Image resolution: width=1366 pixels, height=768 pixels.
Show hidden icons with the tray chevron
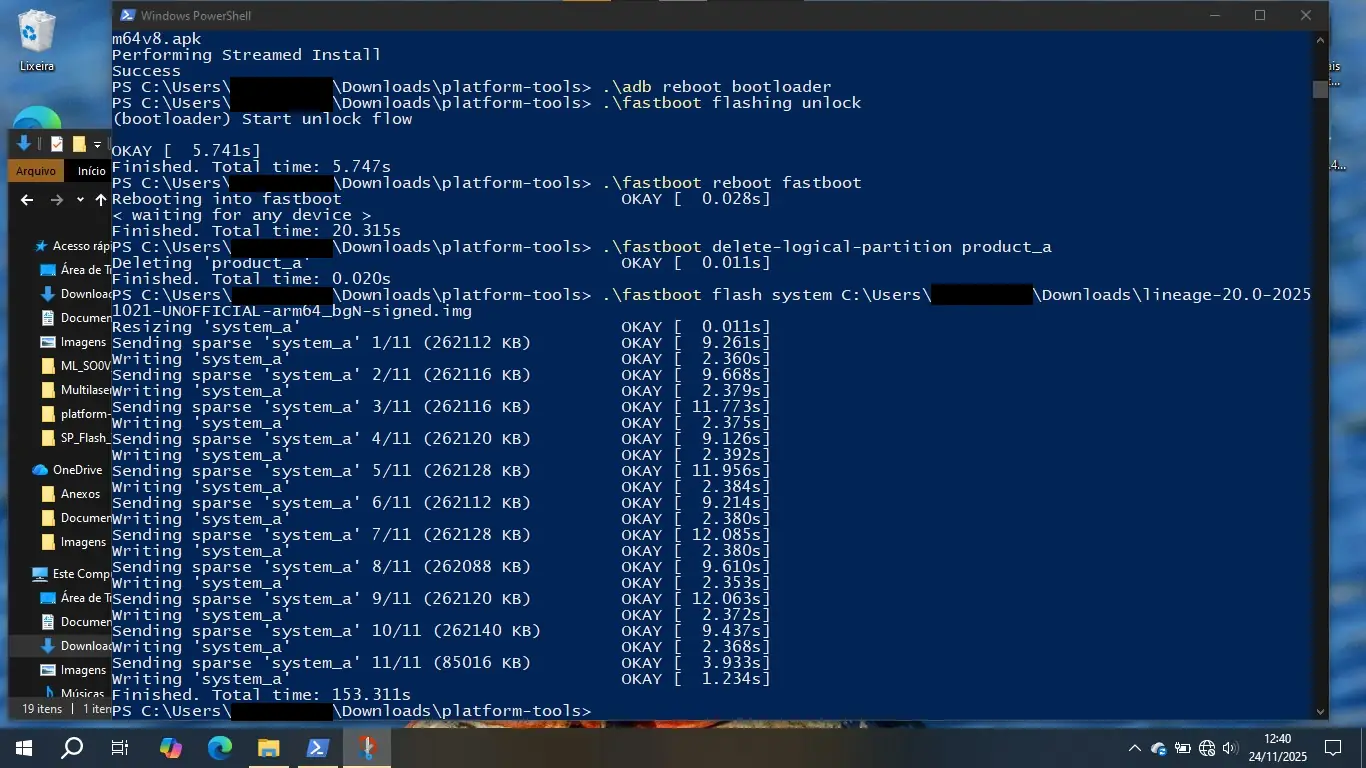1134,747
